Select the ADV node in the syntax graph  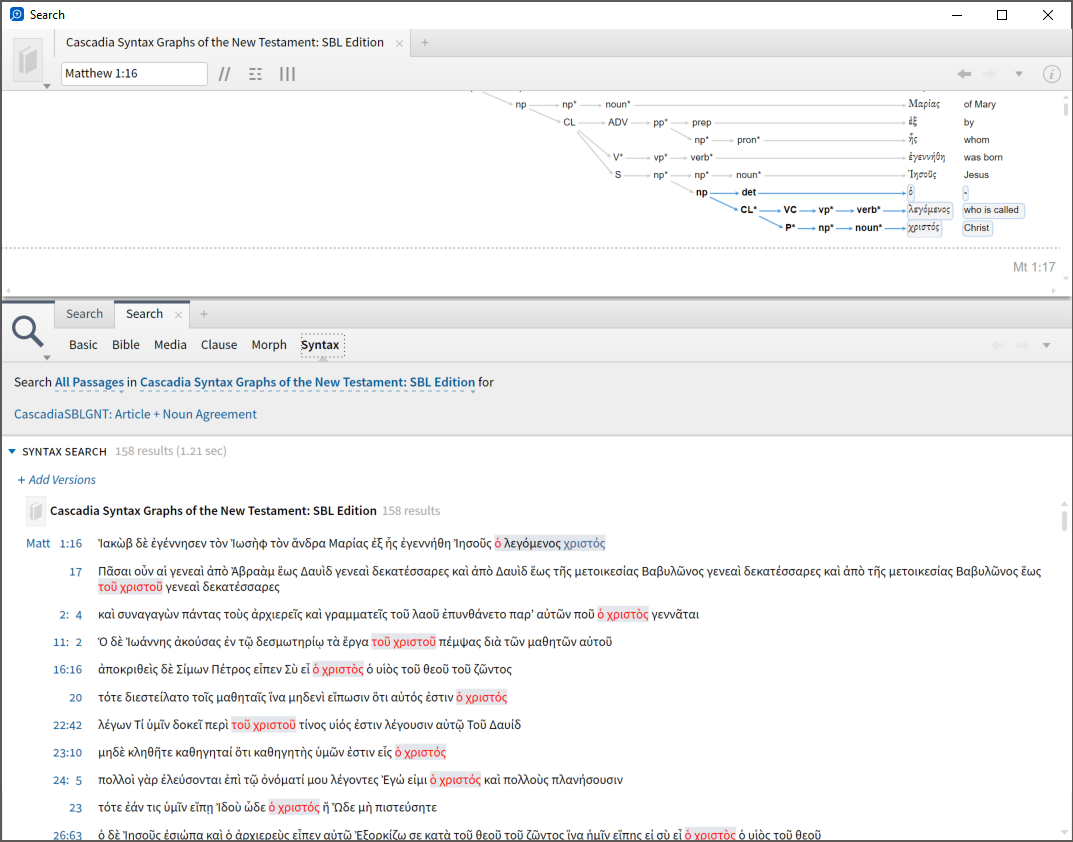point(618,123)
